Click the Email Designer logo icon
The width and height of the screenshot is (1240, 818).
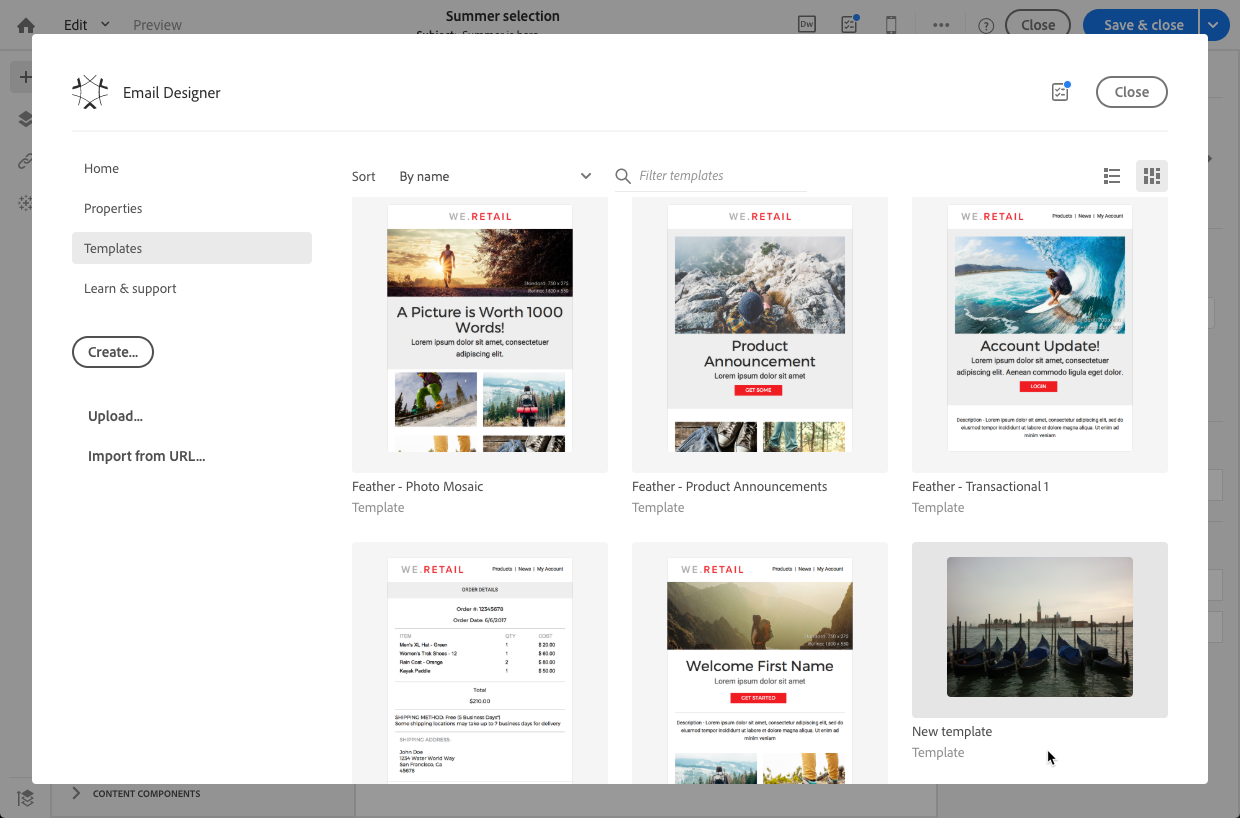(x=90, y=92)
